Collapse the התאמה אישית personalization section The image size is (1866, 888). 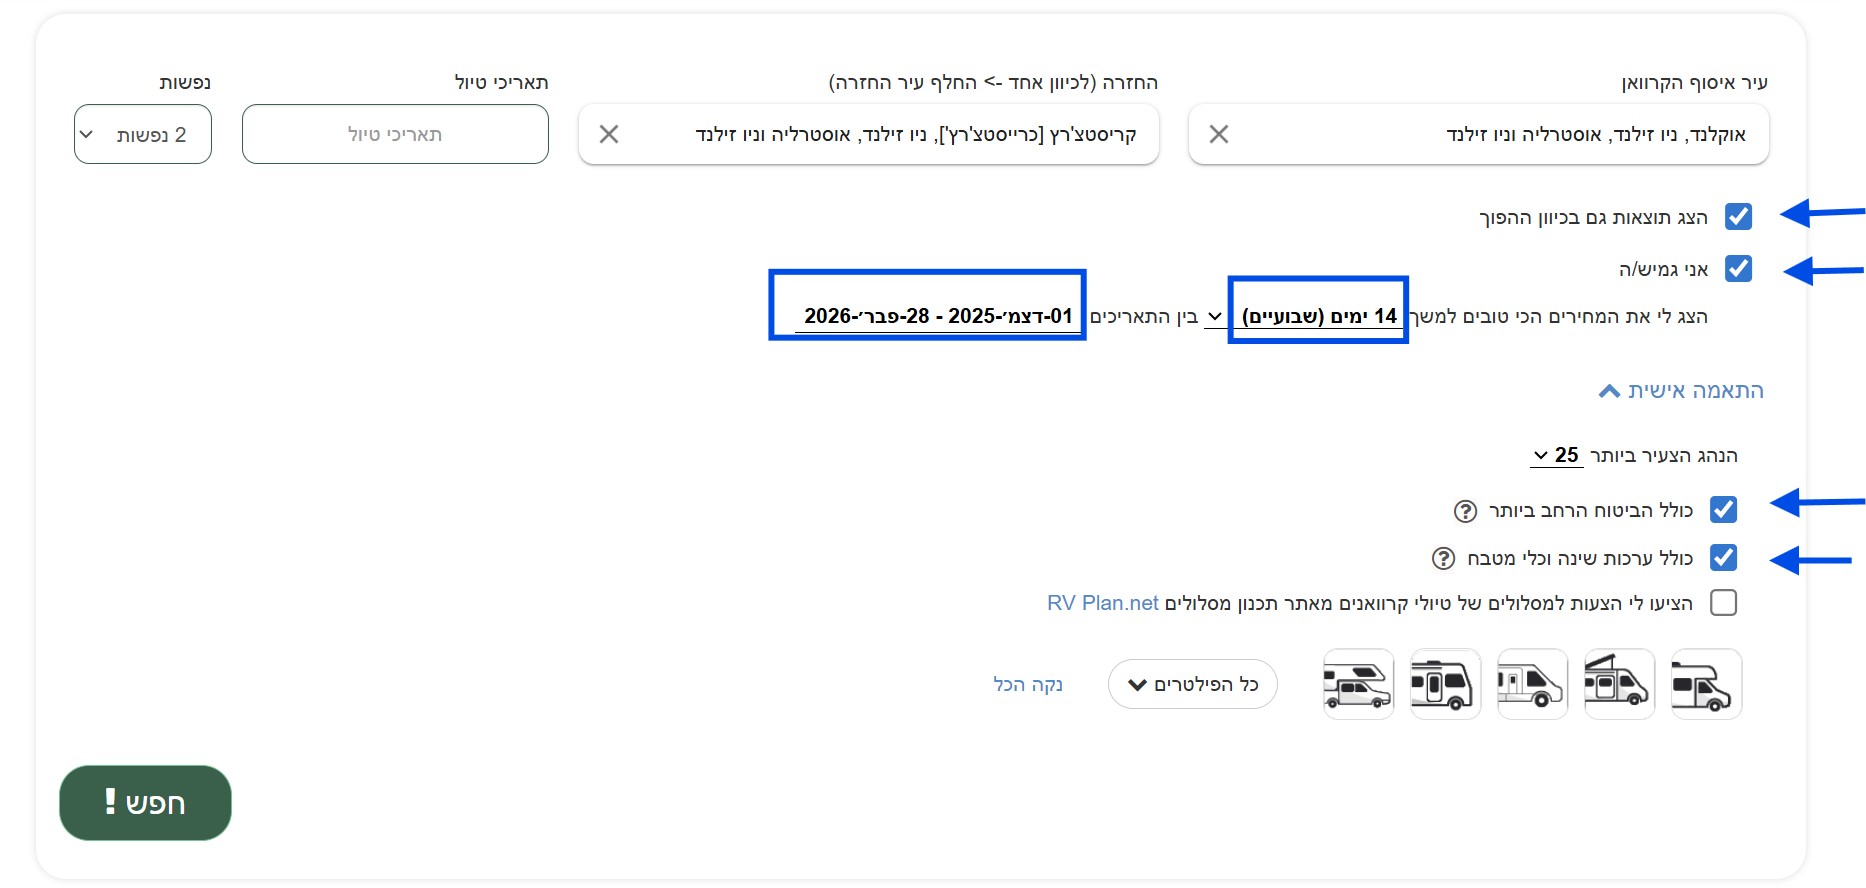click(x=1681, y=391)
